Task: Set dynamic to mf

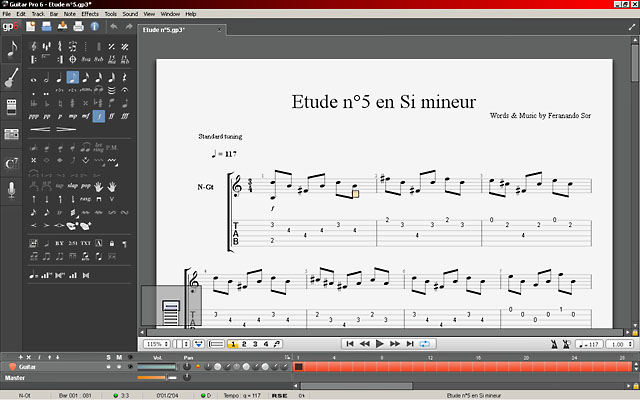Action: pos(86,116)
